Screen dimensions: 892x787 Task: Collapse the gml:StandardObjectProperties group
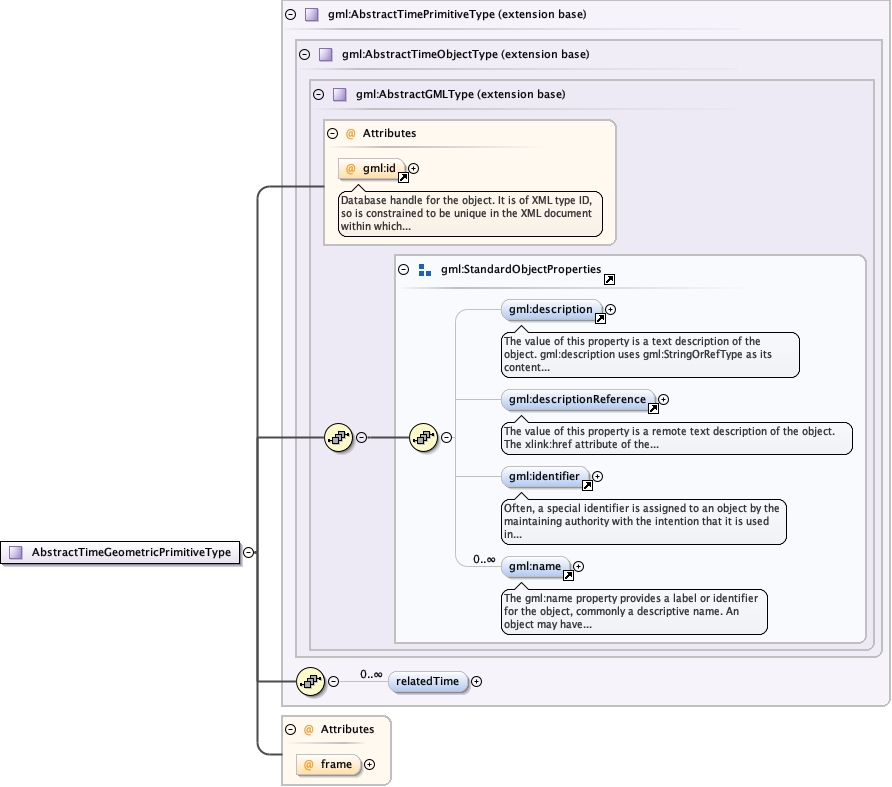tap(403, 269)
